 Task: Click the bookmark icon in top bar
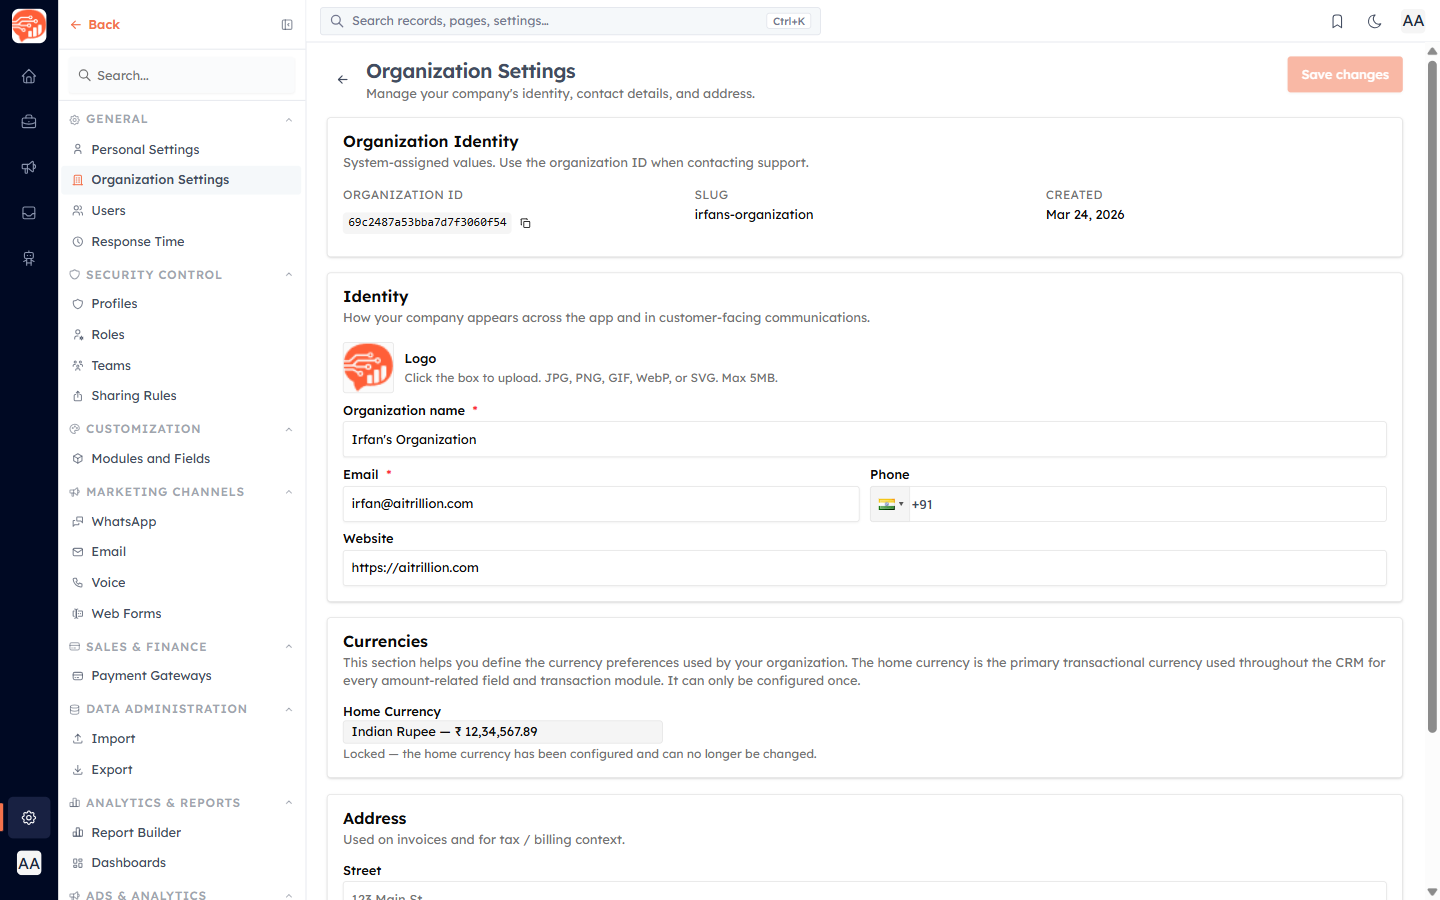[x=1337, y=21]
